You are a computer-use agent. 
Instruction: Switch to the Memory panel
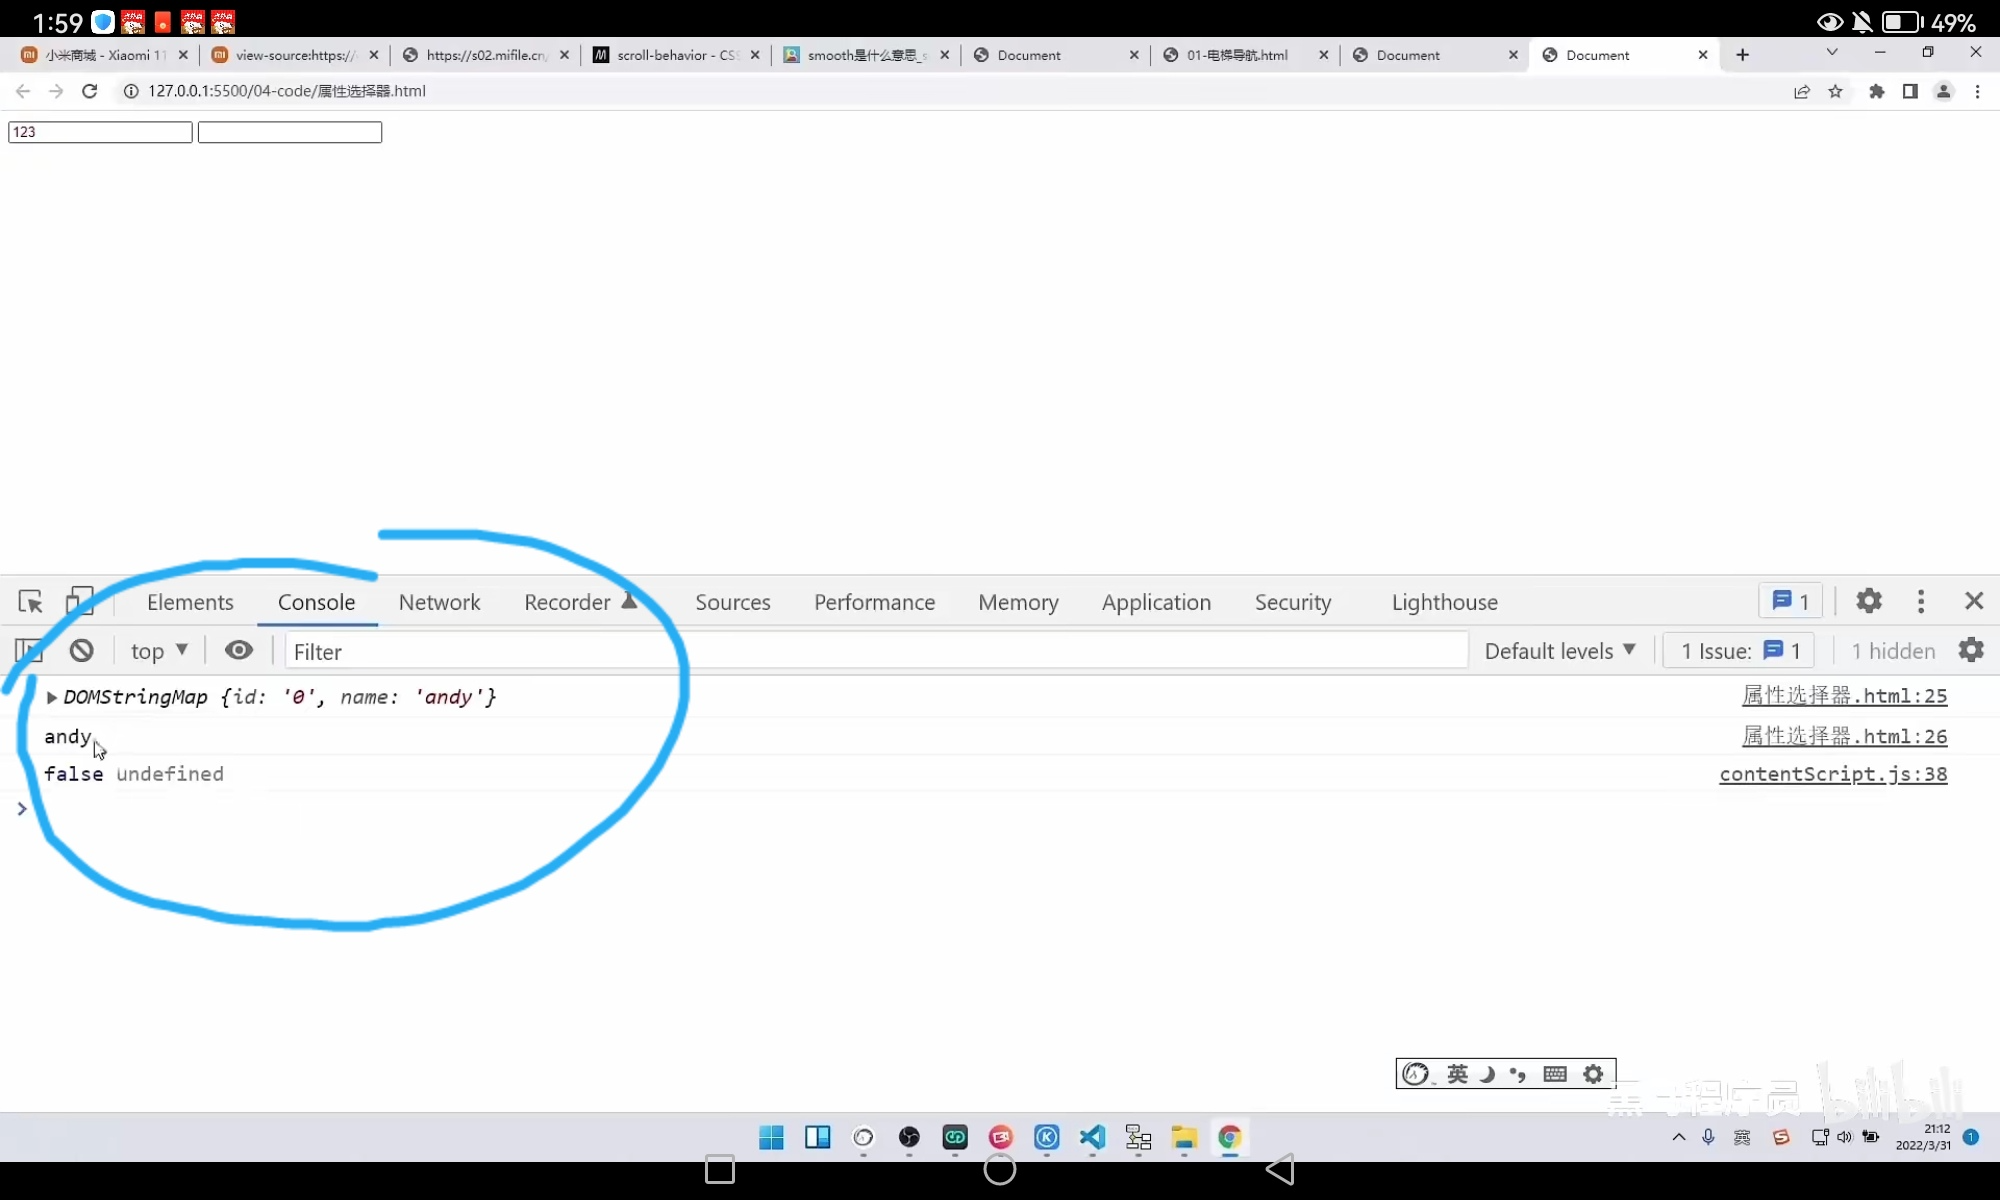coord(1018,602)
